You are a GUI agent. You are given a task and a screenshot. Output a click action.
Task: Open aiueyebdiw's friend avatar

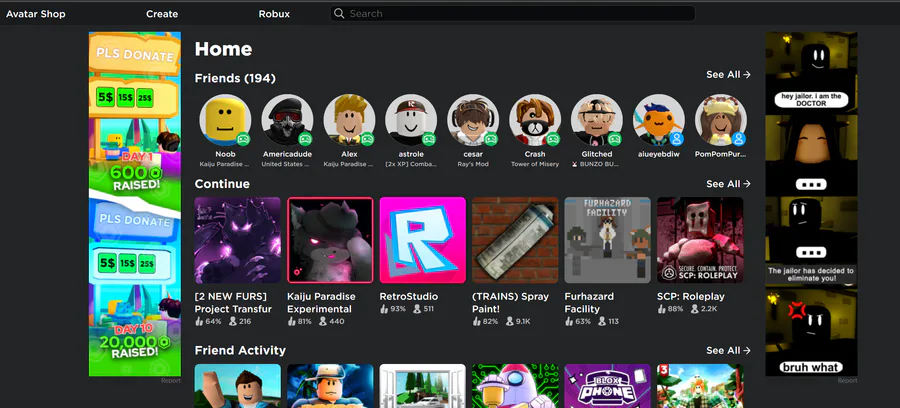click(x=659, y=120)
